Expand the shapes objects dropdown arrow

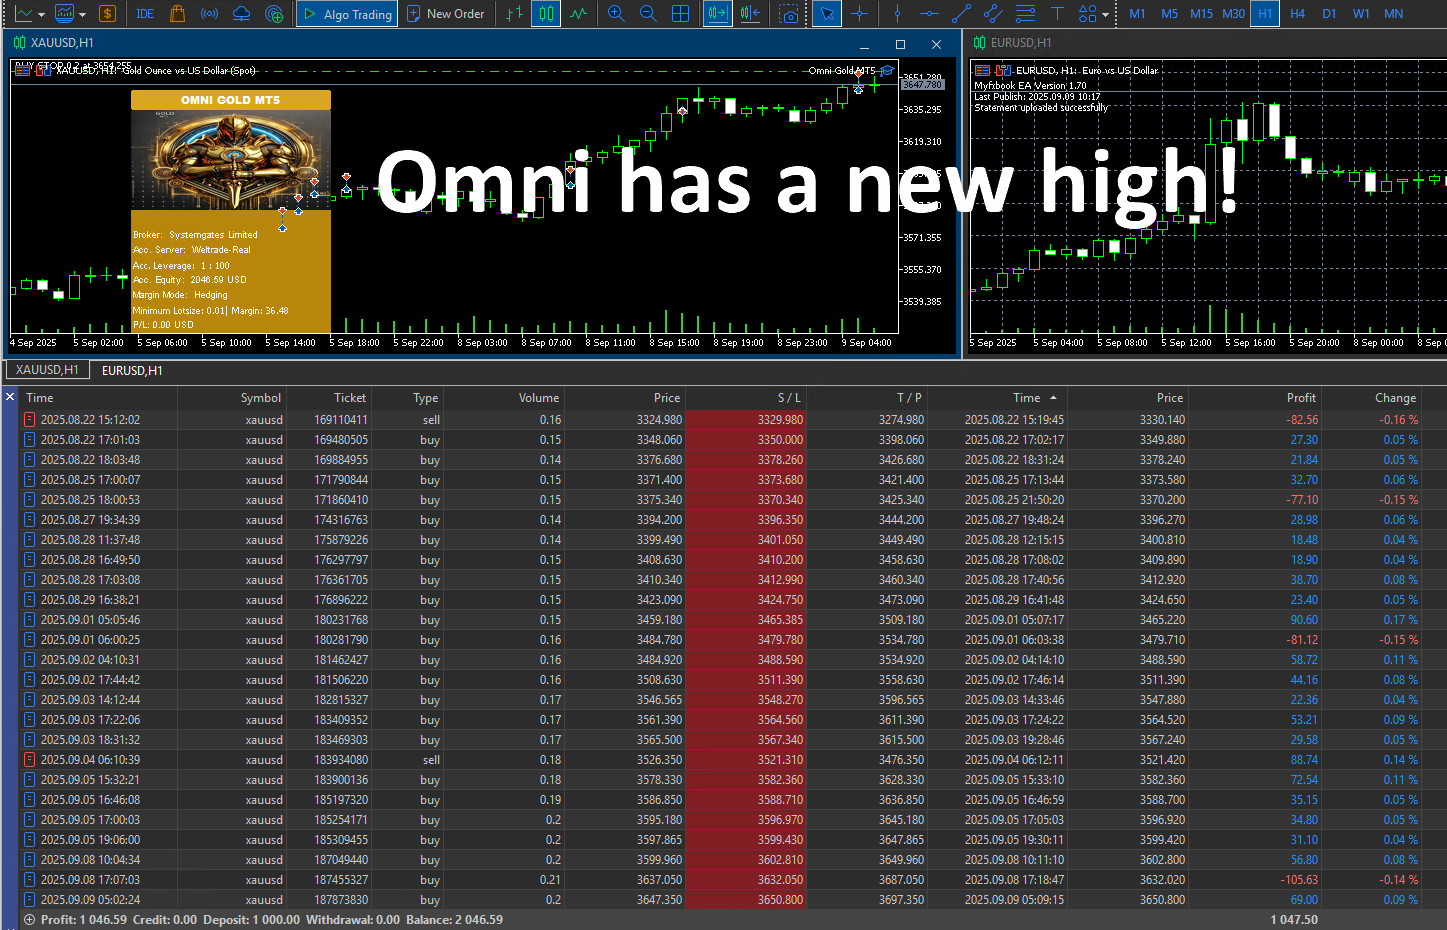tap(1105, 14)
